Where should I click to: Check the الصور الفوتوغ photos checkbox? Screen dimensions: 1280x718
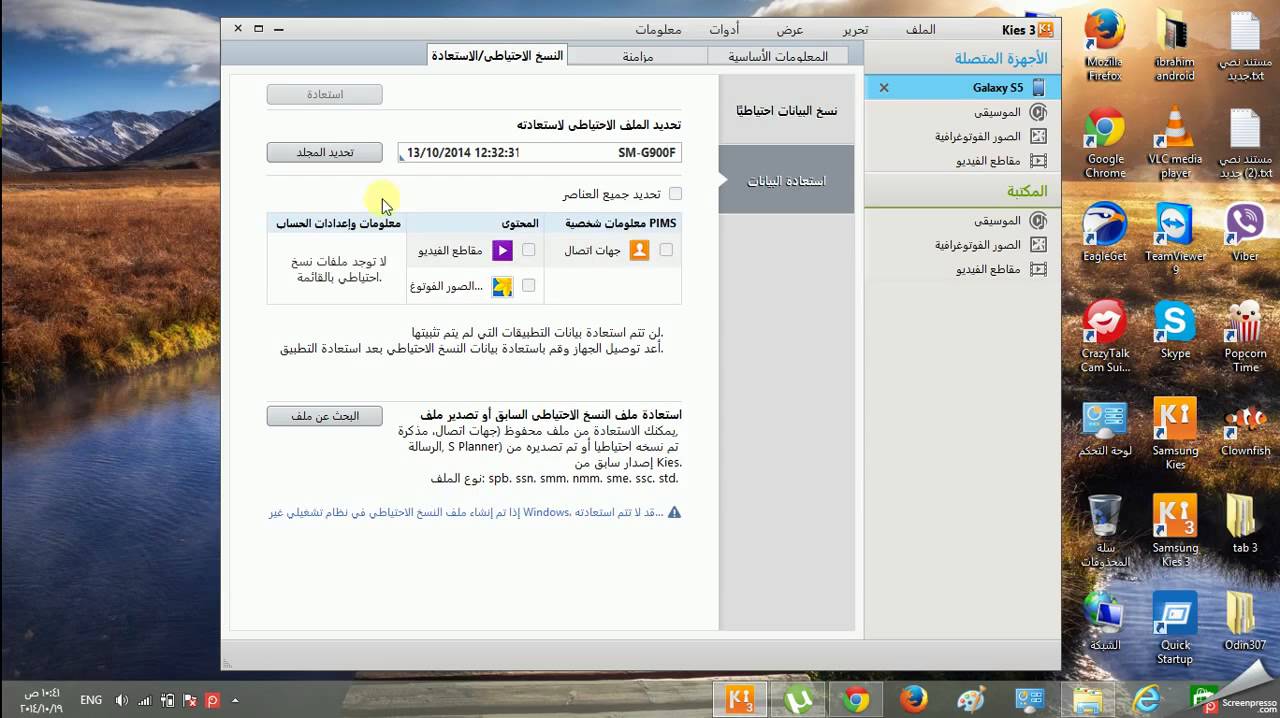529,286
